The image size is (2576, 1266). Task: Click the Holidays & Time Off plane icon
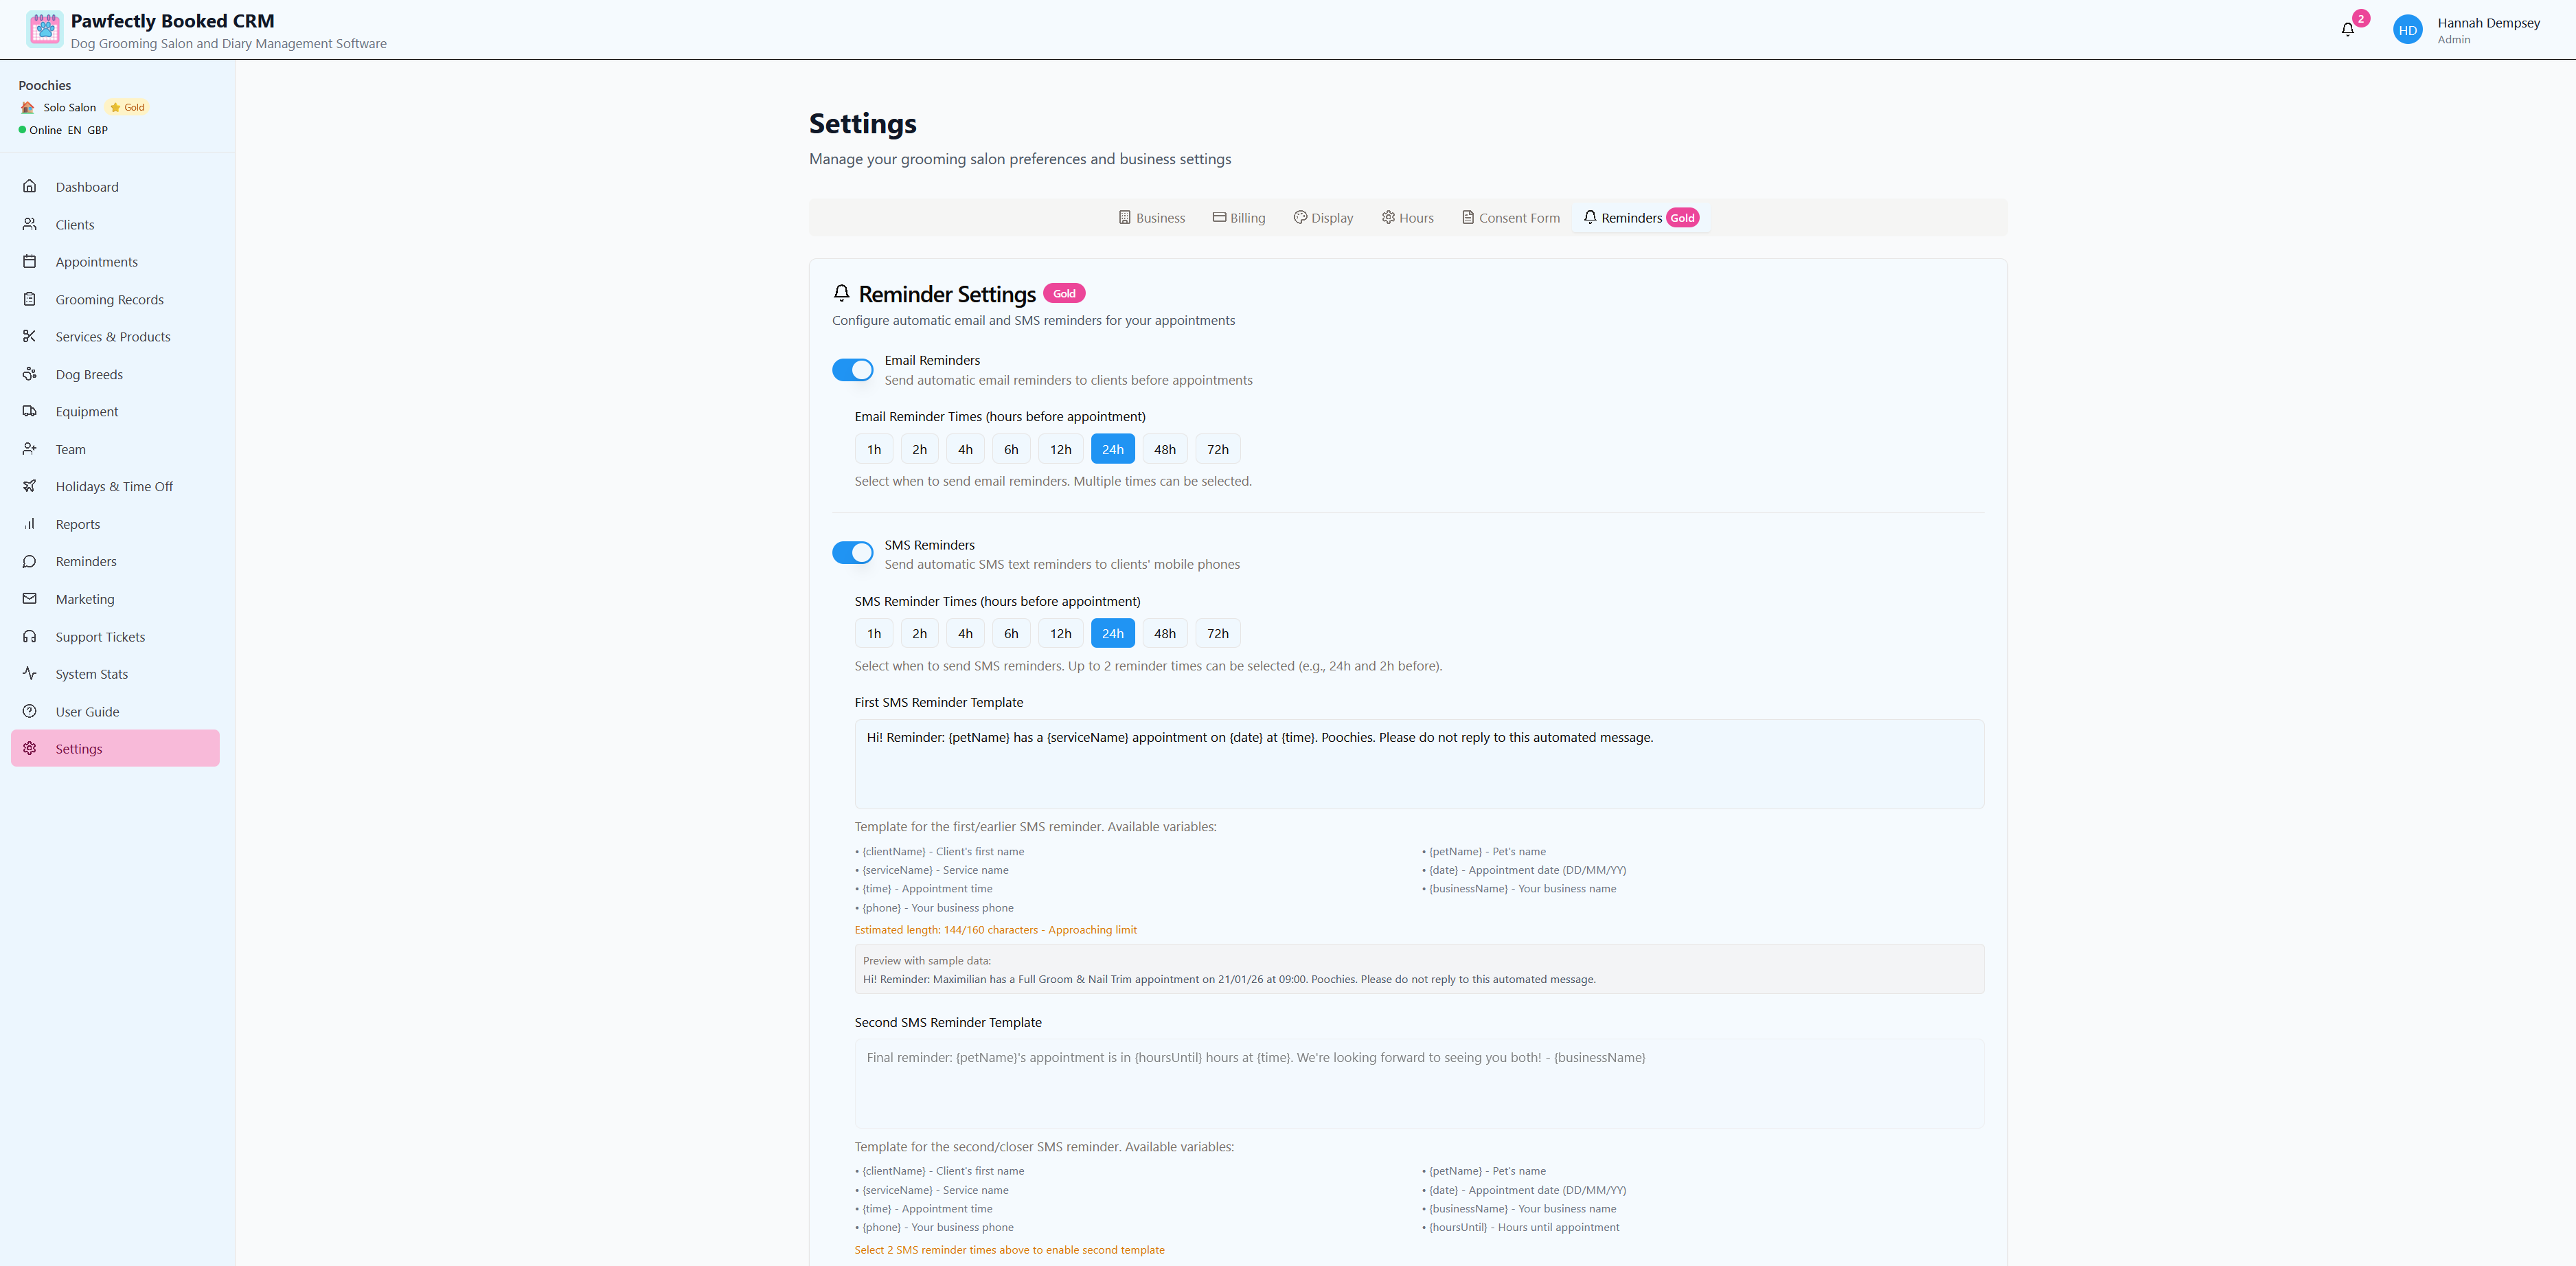coord(30,486)
